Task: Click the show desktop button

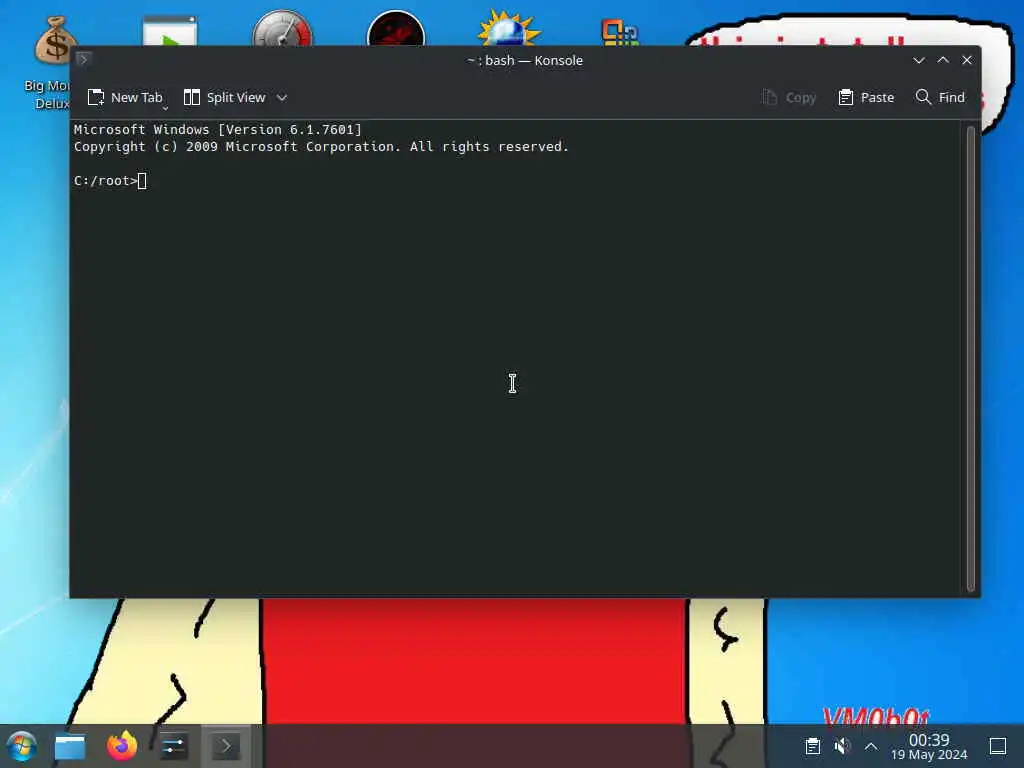Action: 998,746
